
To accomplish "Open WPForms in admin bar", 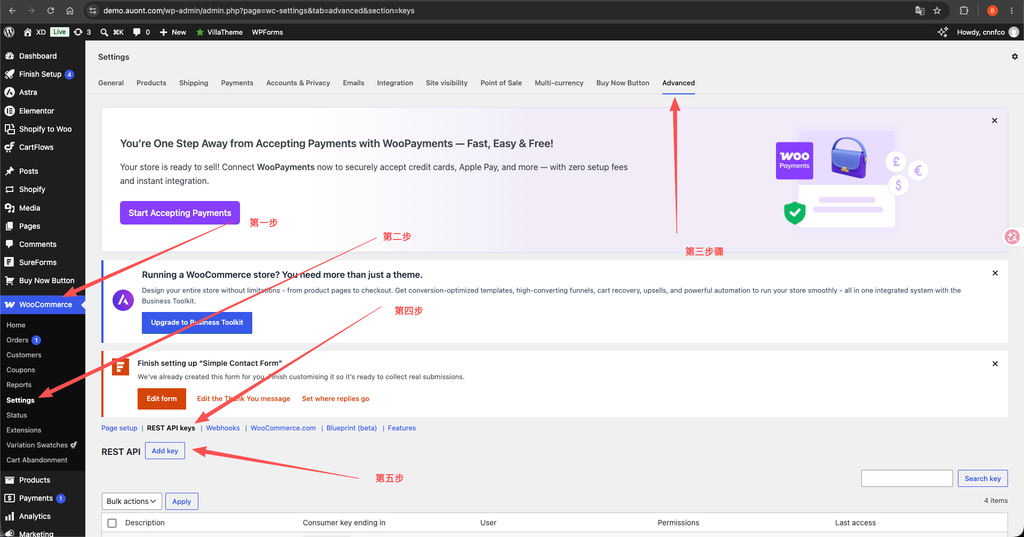I will pyautogui.click(x=267, y=32).
